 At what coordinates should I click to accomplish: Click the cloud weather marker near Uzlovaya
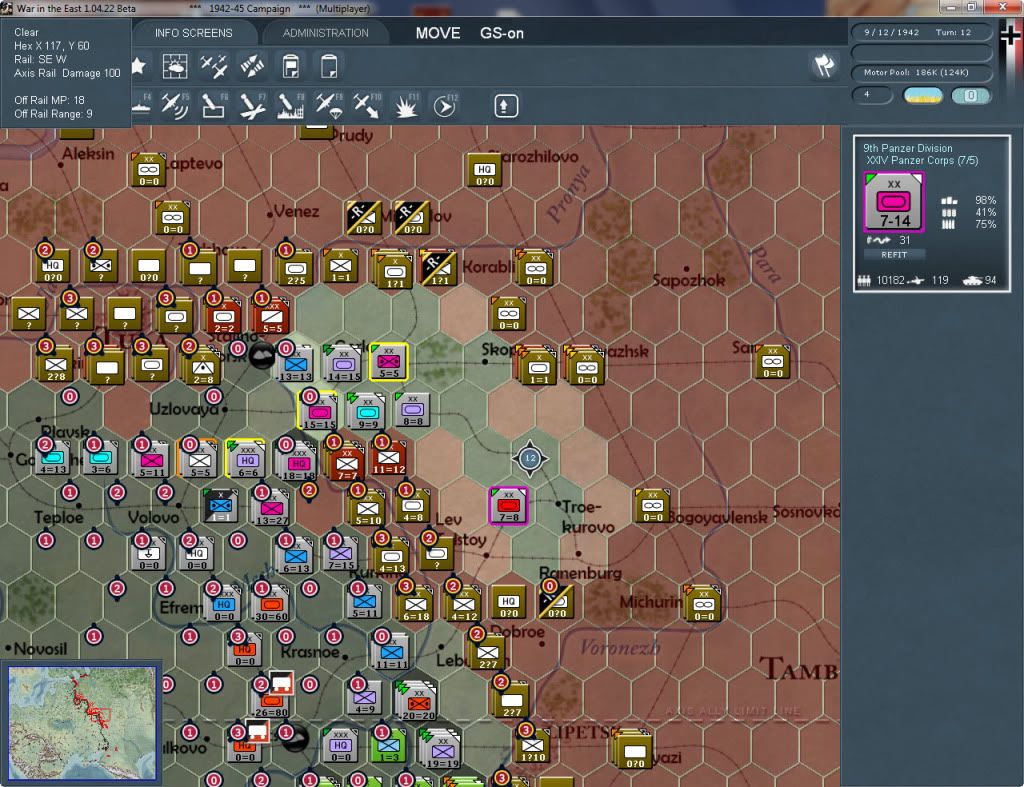[263, 357]
